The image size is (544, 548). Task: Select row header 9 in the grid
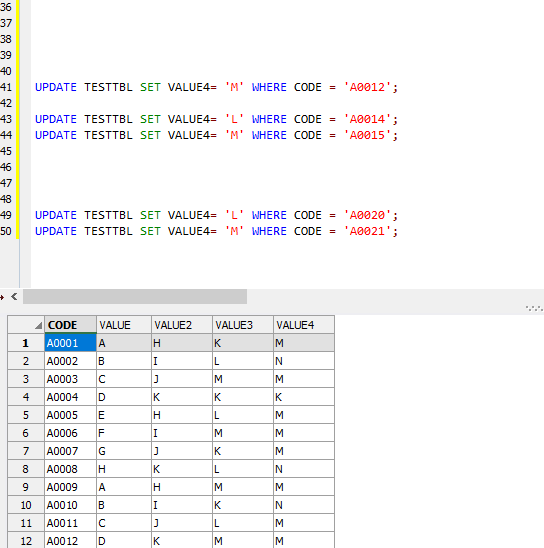pos(26,487)
